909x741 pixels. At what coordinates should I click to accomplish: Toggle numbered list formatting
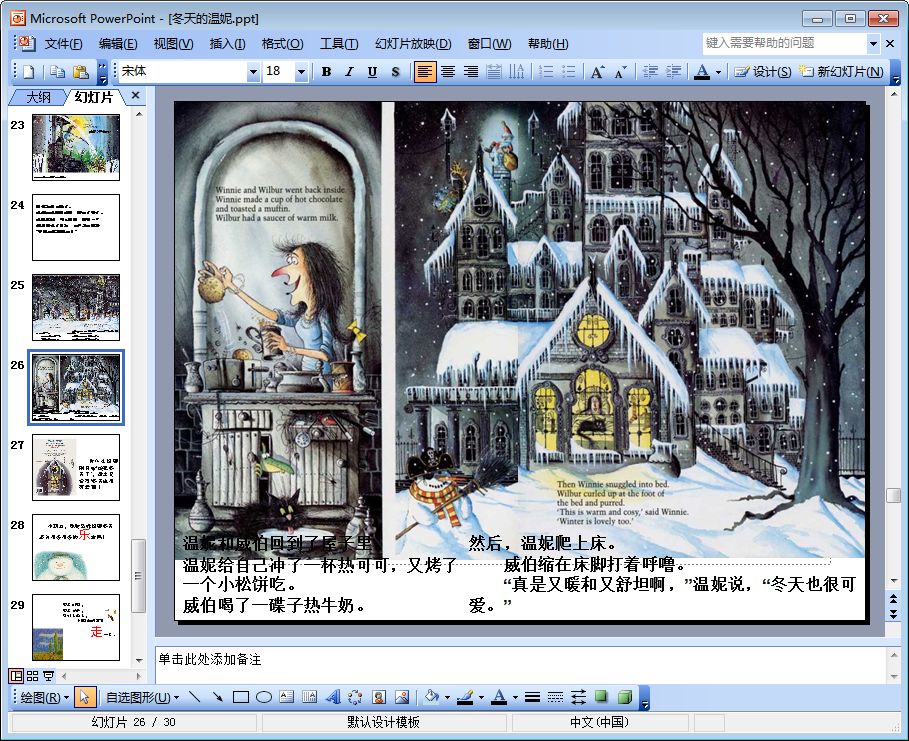(x=546, y=72)
